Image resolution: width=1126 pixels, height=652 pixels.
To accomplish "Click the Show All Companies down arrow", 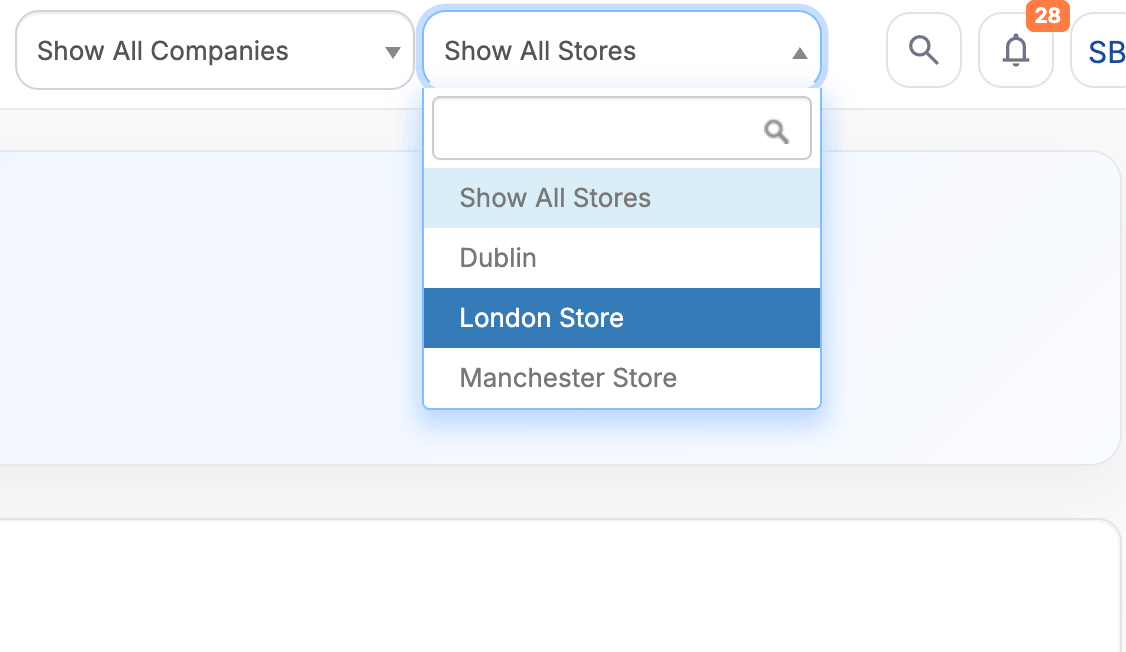I will coord(393,53).
